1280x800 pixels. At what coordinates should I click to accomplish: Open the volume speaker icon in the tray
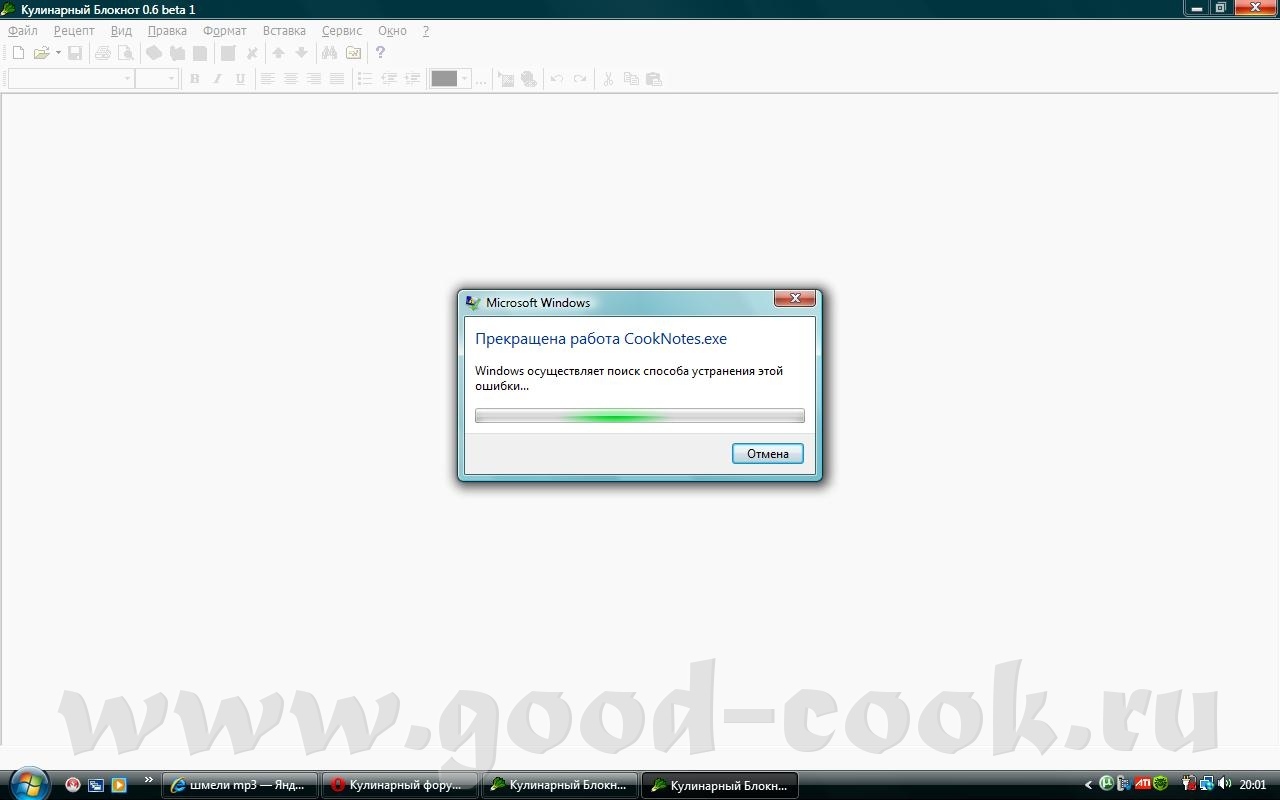(1225, 784)
